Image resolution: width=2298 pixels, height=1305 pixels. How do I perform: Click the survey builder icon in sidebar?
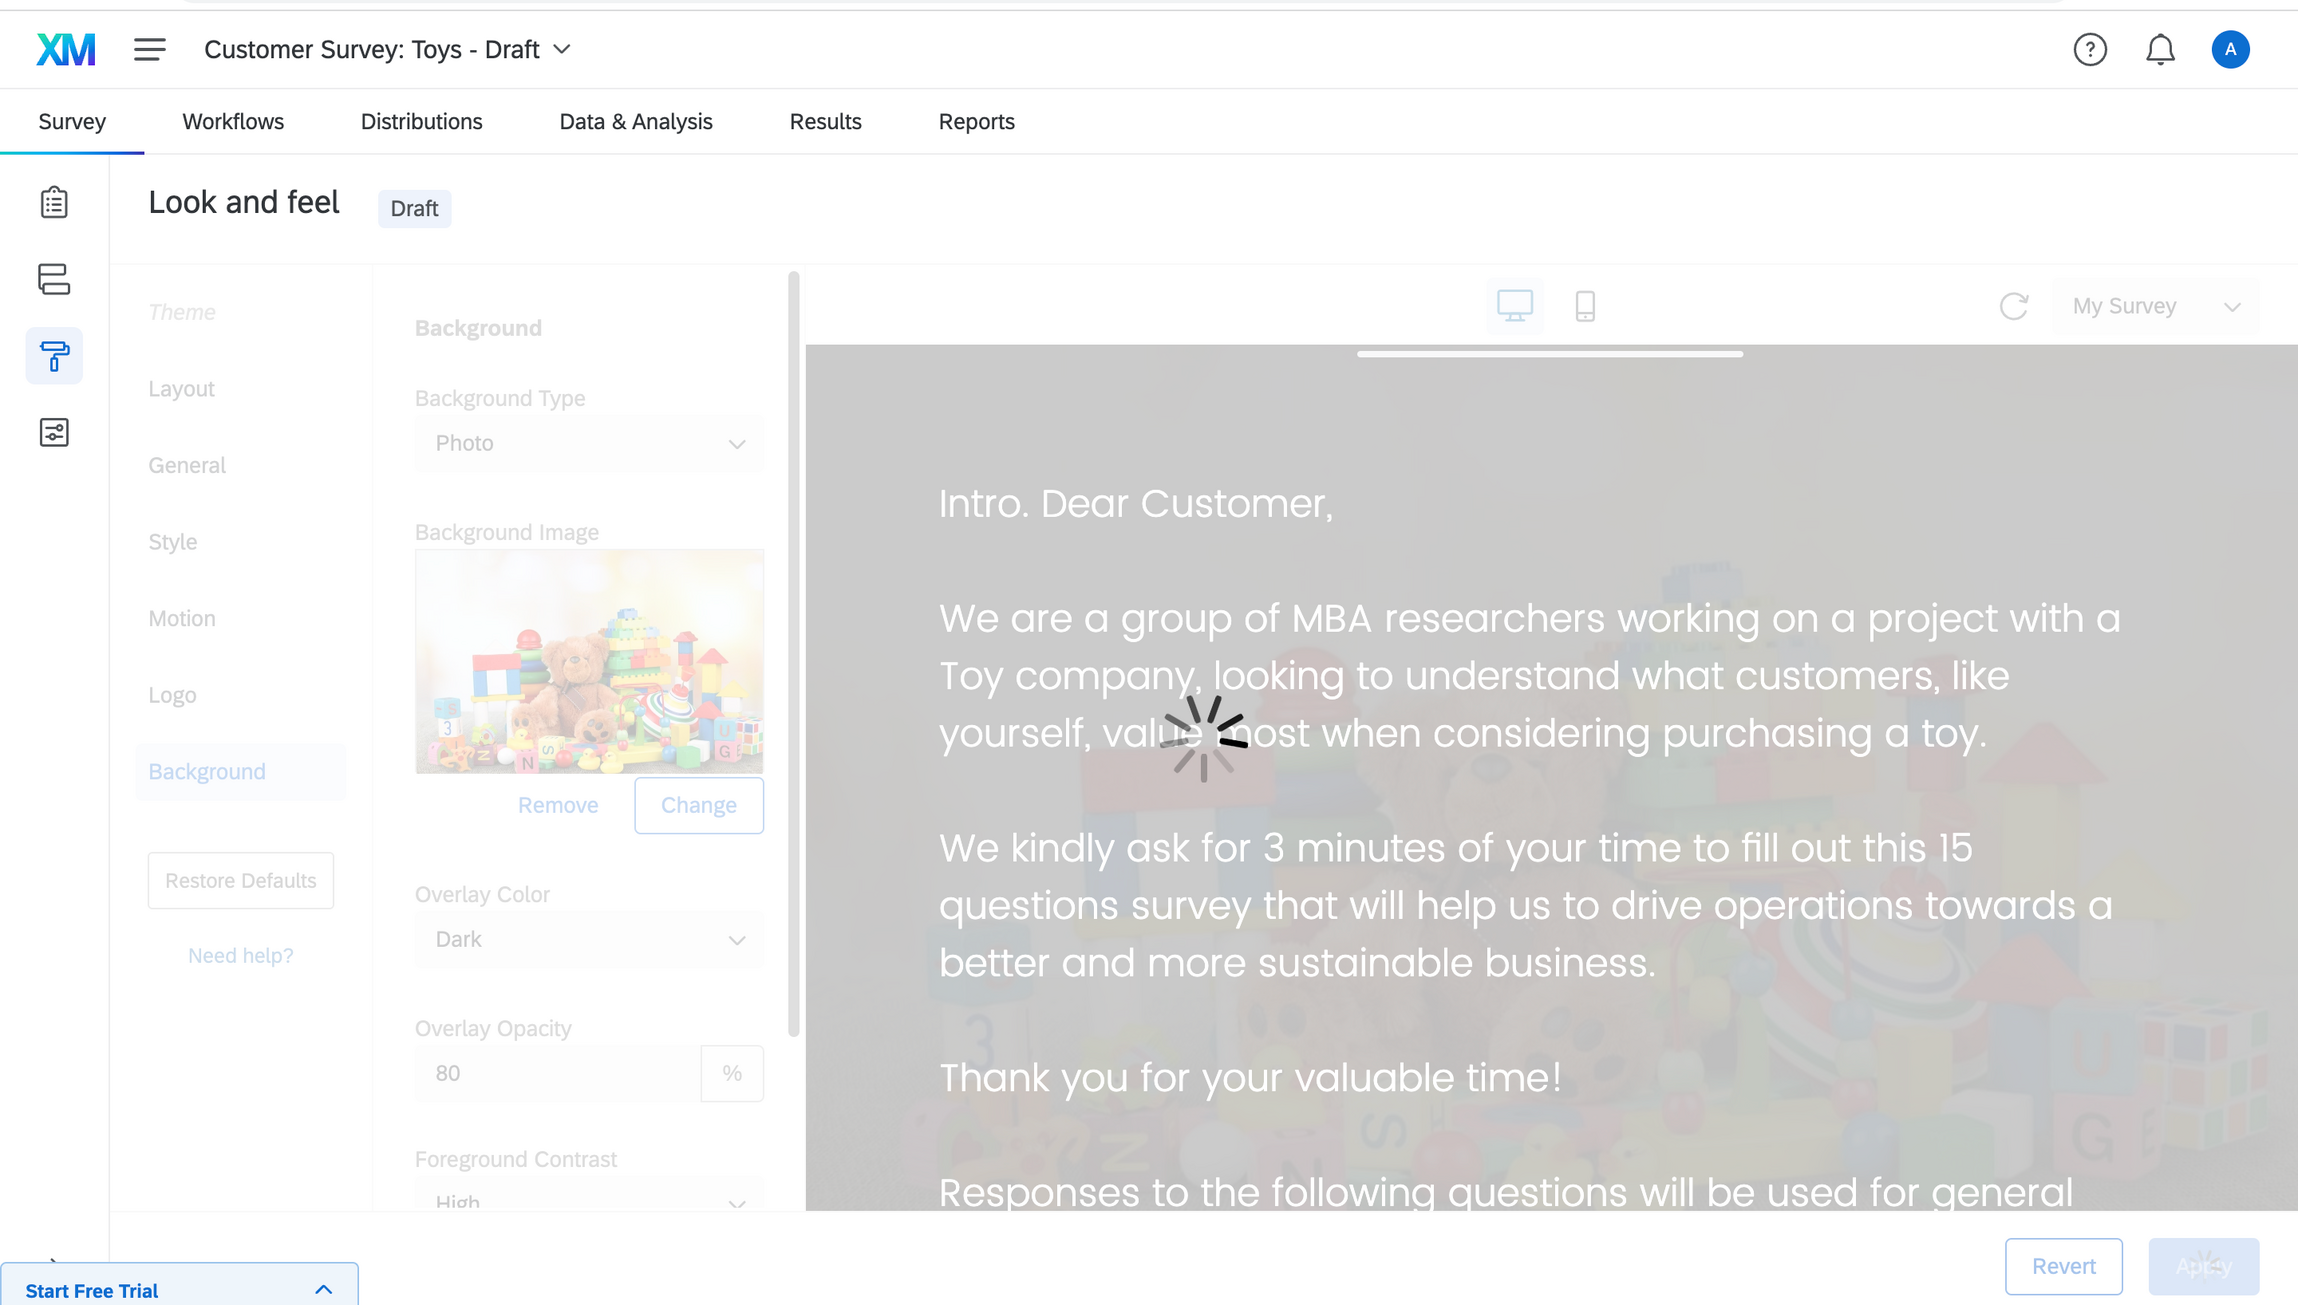pos(55,202)
